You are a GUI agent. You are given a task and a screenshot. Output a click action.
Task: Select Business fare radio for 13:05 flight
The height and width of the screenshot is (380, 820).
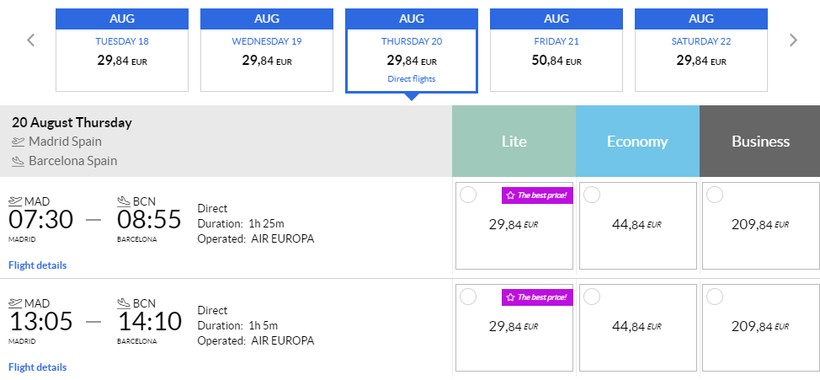coord(715,296)
